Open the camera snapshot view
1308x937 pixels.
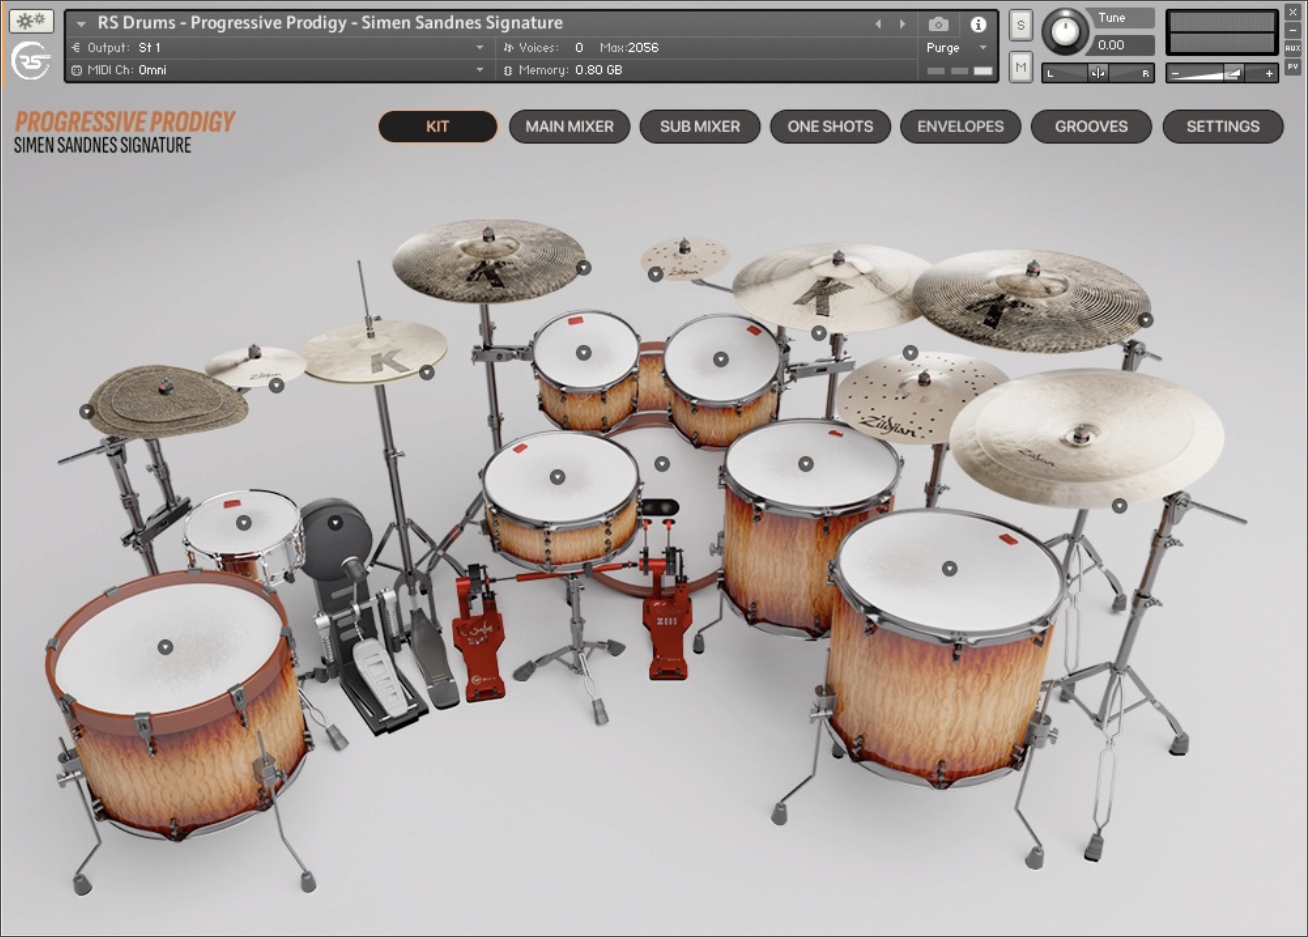pyautogui.click(x=938, y=24)
